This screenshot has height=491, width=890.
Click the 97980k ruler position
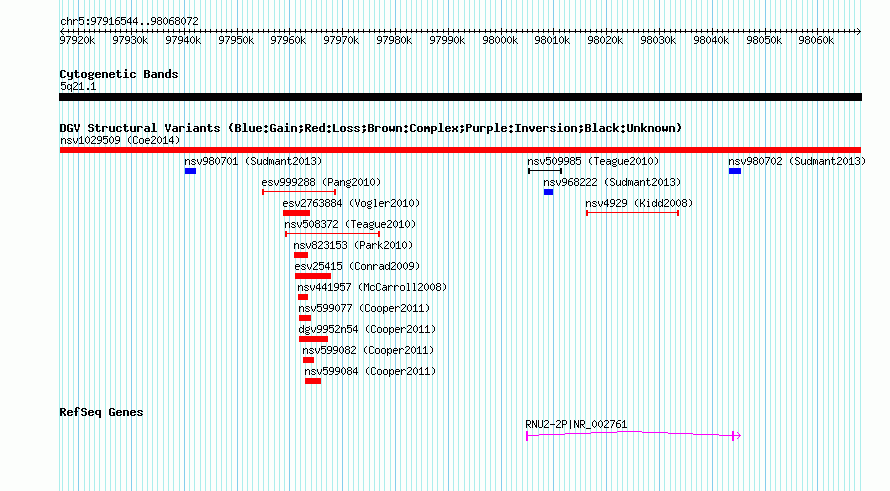pos(394,40)
